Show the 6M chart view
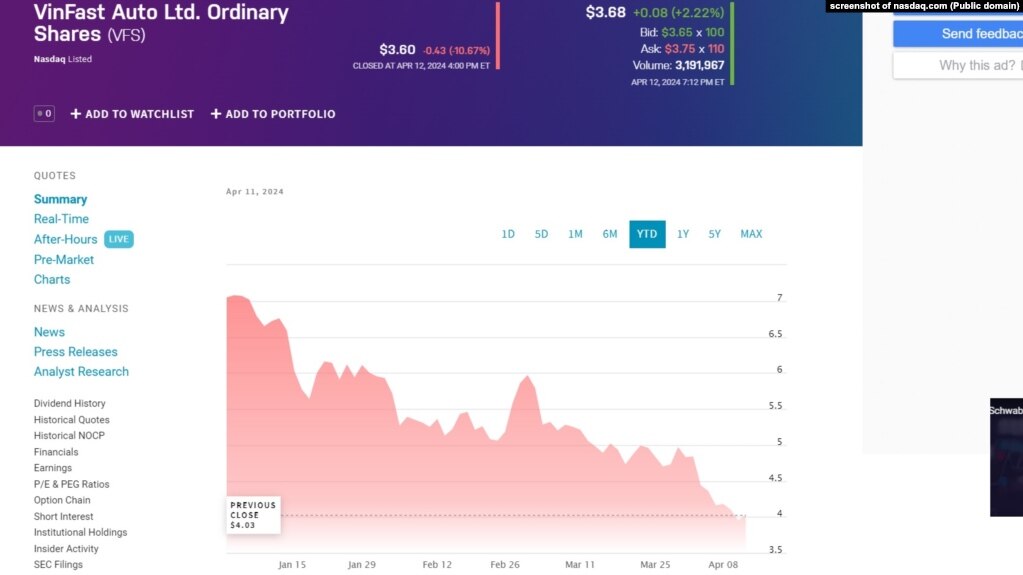Viewport: 1023px width, 575px height. 610,234
